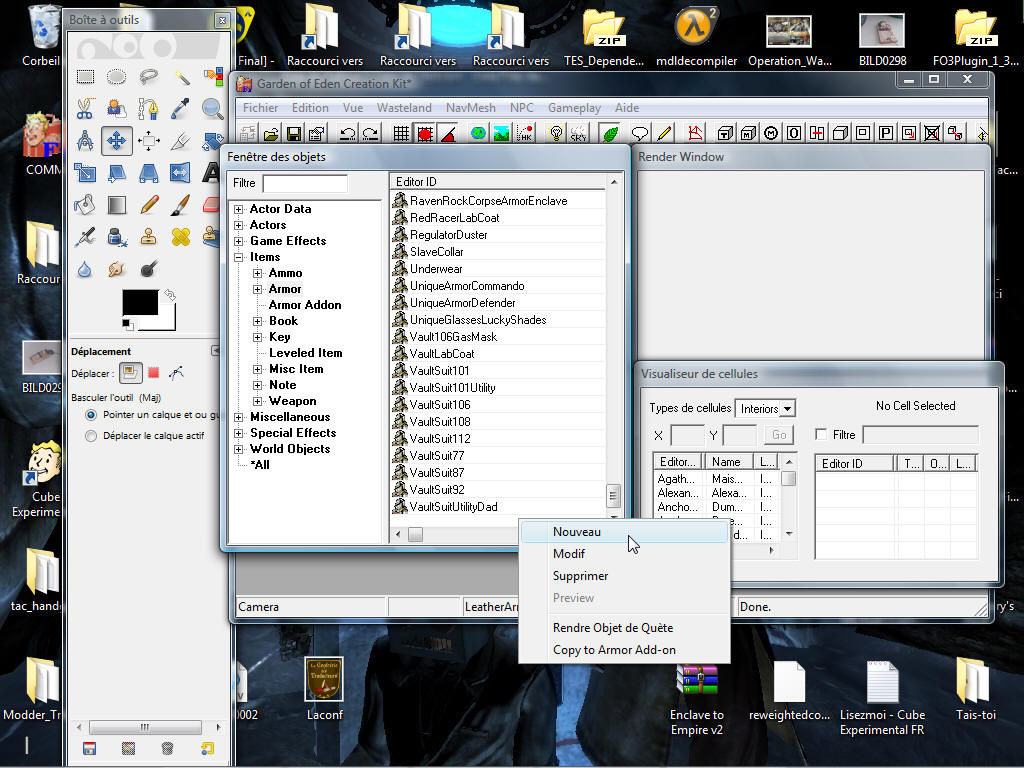This screenshot has width=1024, height=768.
Task: Select the Heal bandage tool
Action: [181, 236]
